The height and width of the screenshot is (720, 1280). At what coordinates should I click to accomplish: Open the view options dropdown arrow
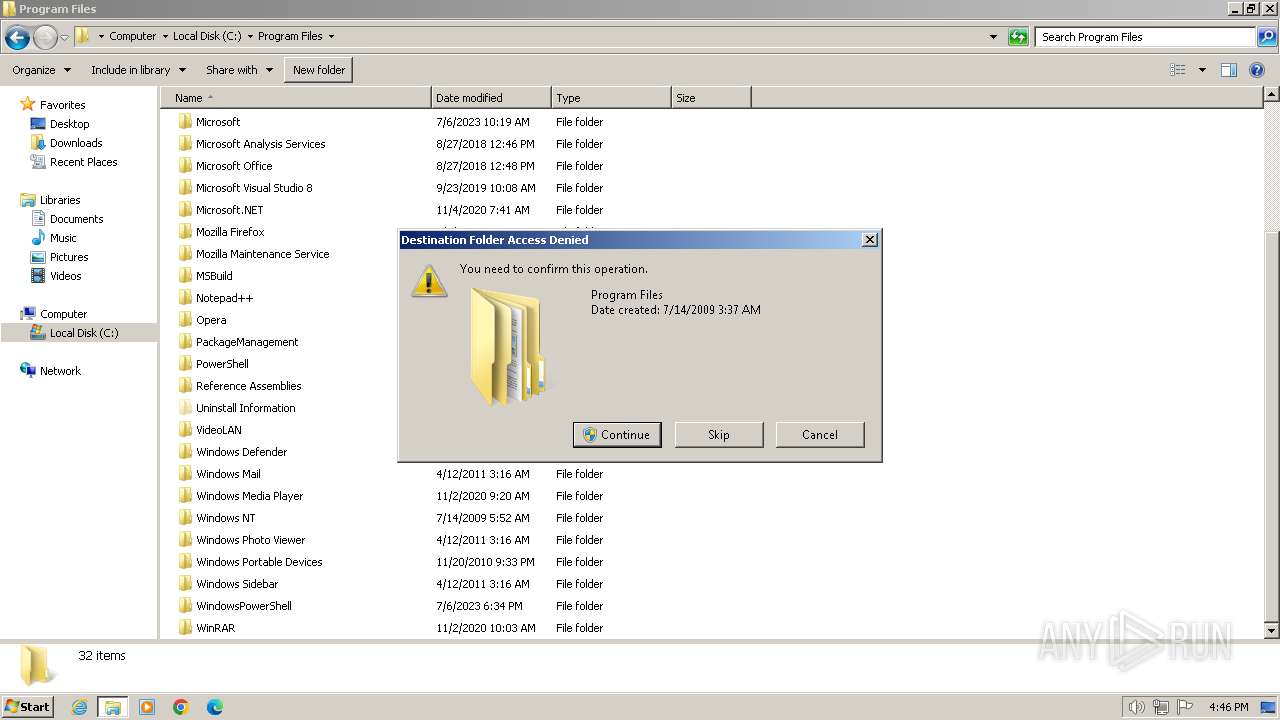point(1202,70)
